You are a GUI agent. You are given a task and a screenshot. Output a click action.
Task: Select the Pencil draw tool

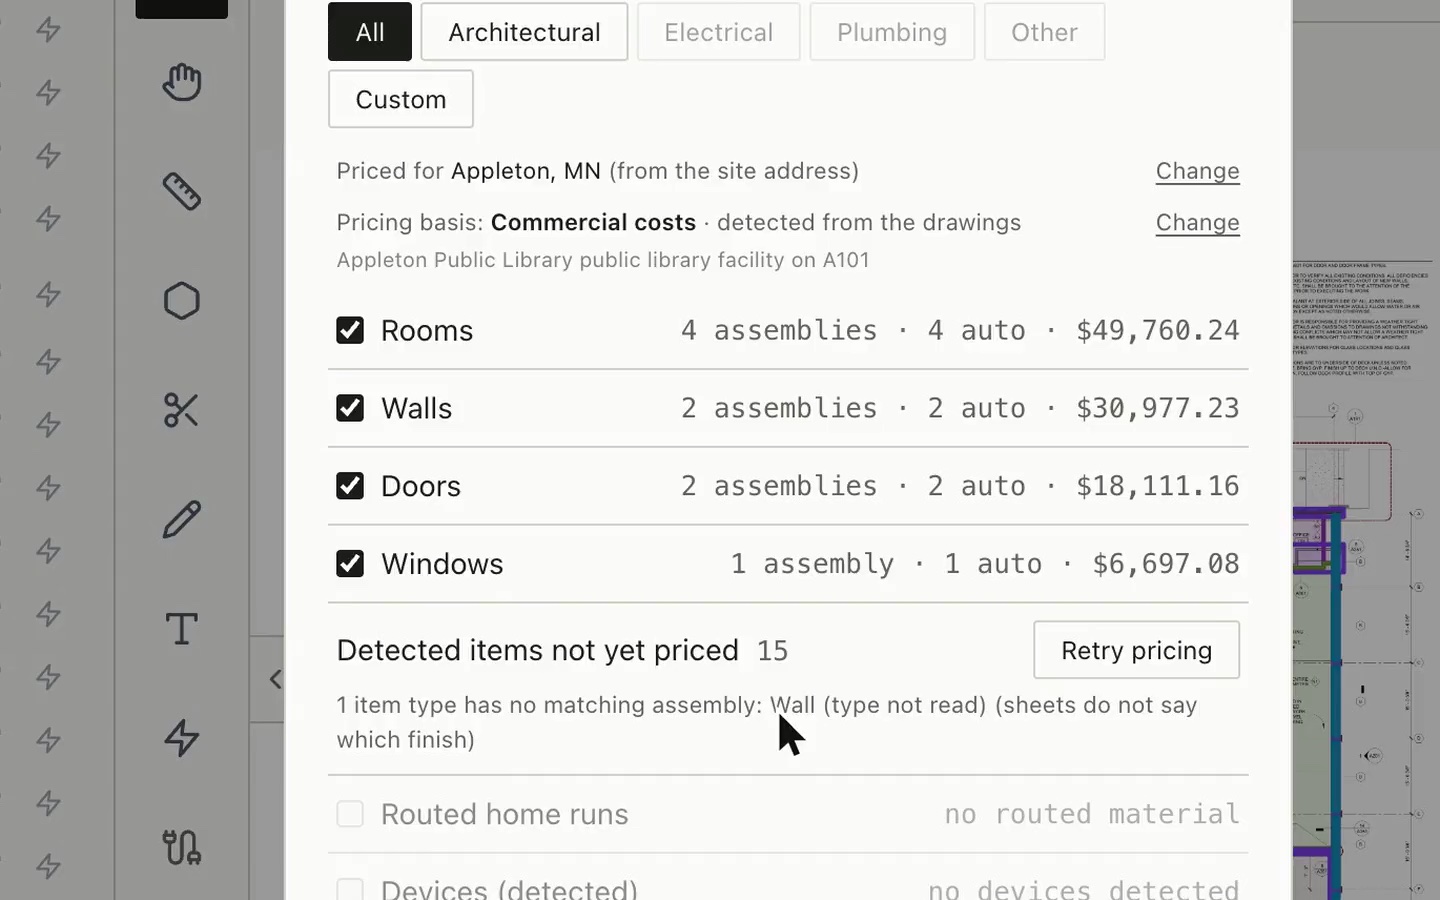181,519
